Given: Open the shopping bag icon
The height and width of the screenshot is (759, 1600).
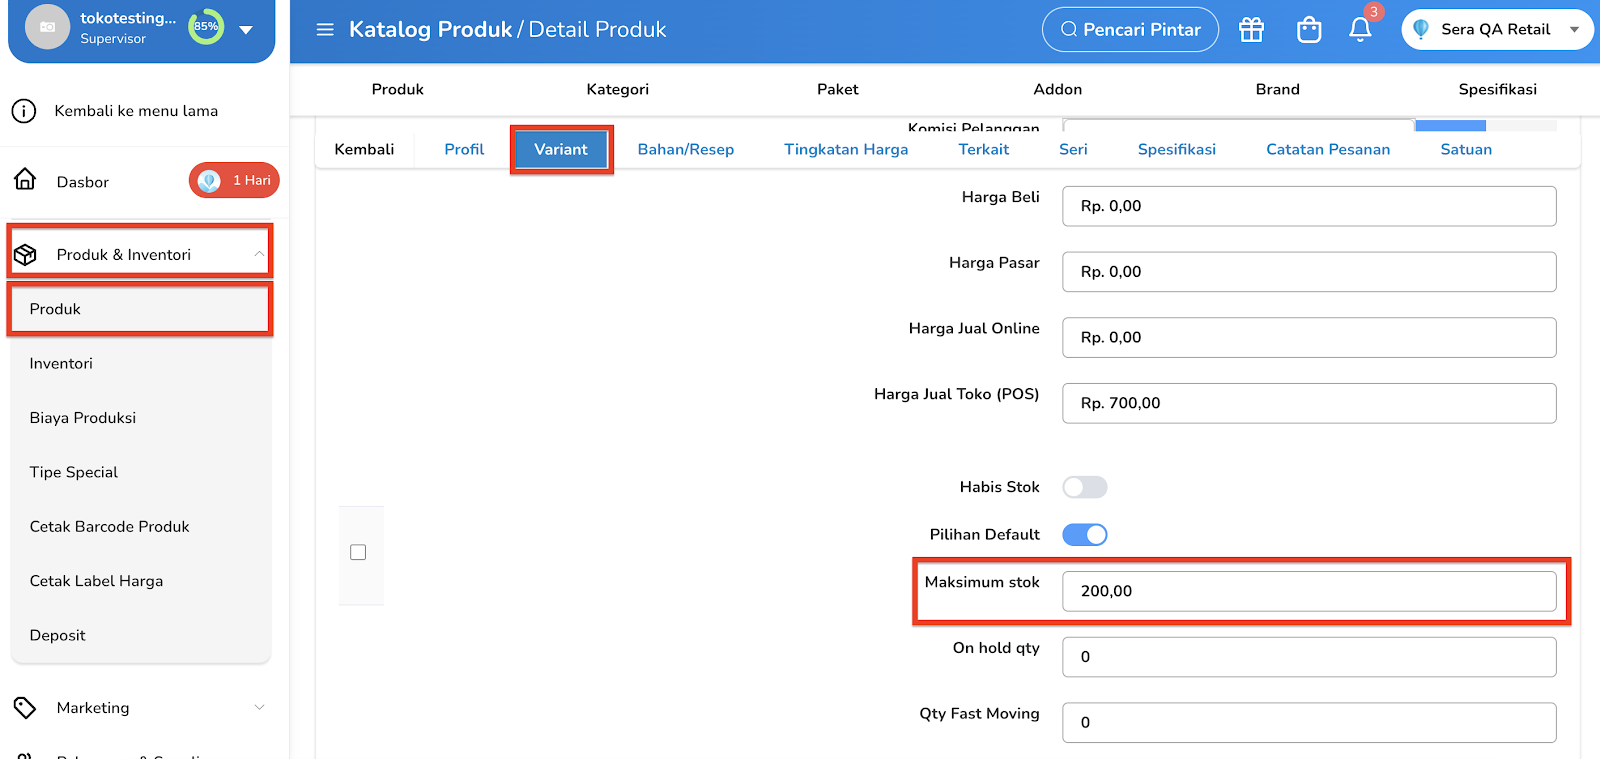Looking at the screenshot, I should click(1309, 30).
